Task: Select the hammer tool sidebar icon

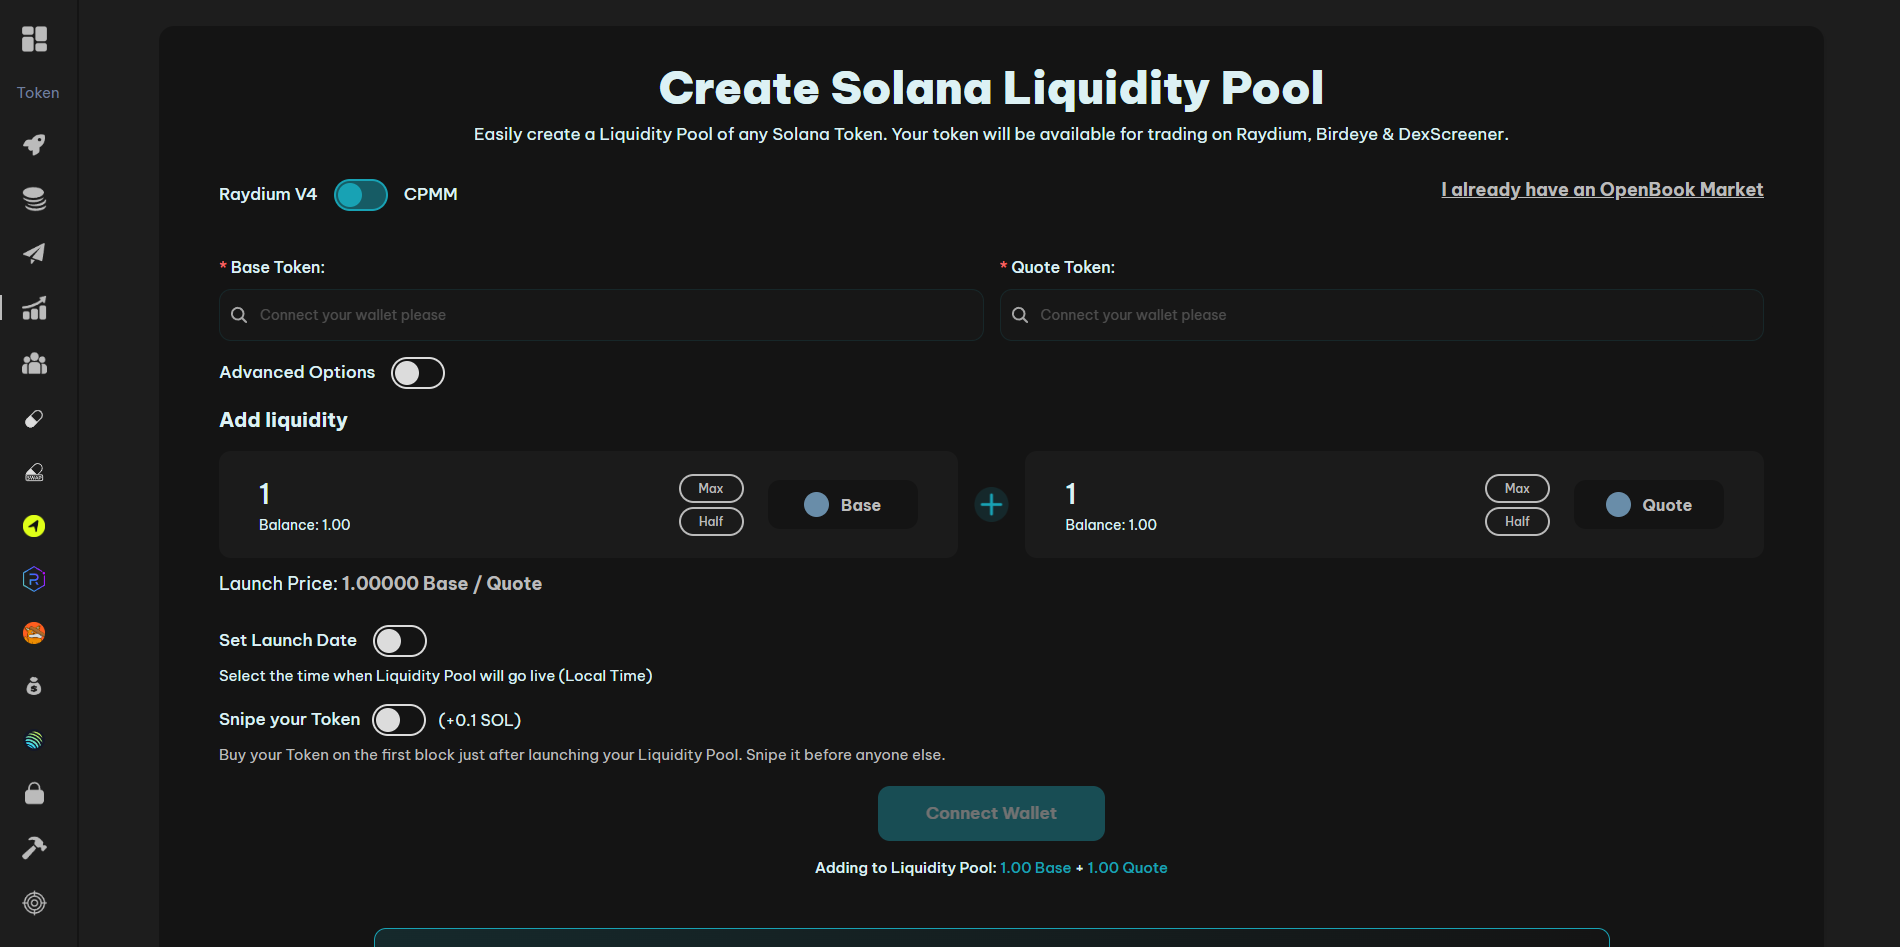Action: pos(34,848)
